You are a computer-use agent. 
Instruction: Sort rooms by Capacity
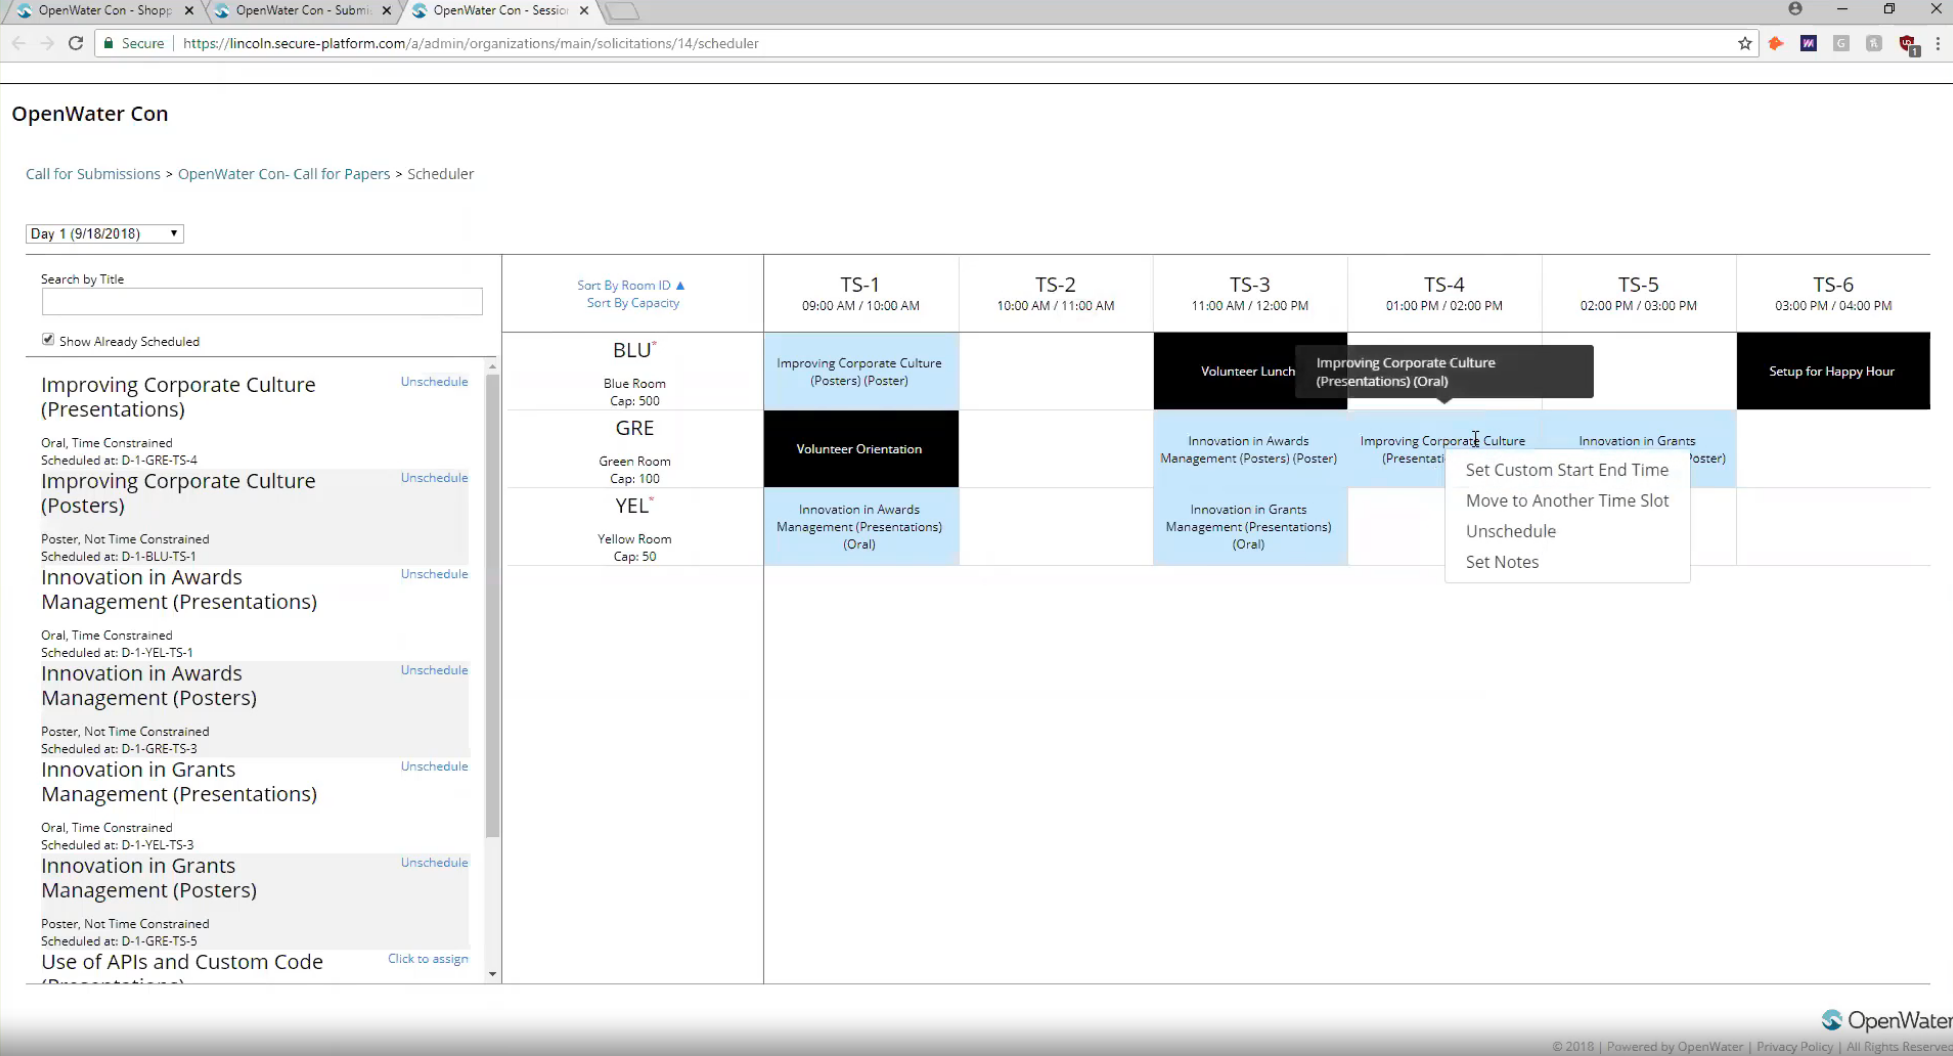pyautogui.click(x=633, y=303)
